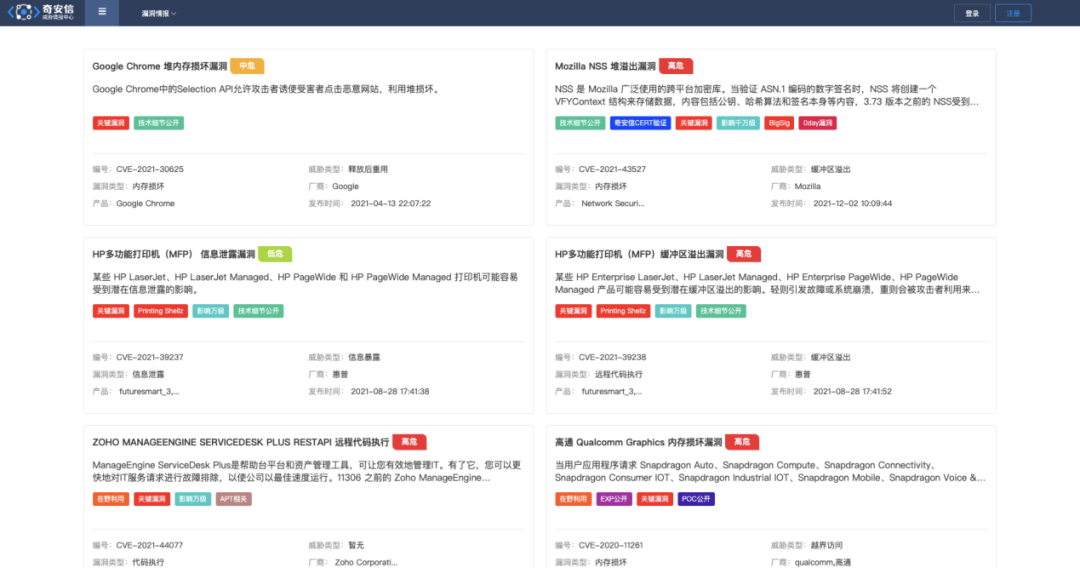
Task: Open the Mozilla NSS 堆溢出漏洞 card title
Action: (605, 66)
